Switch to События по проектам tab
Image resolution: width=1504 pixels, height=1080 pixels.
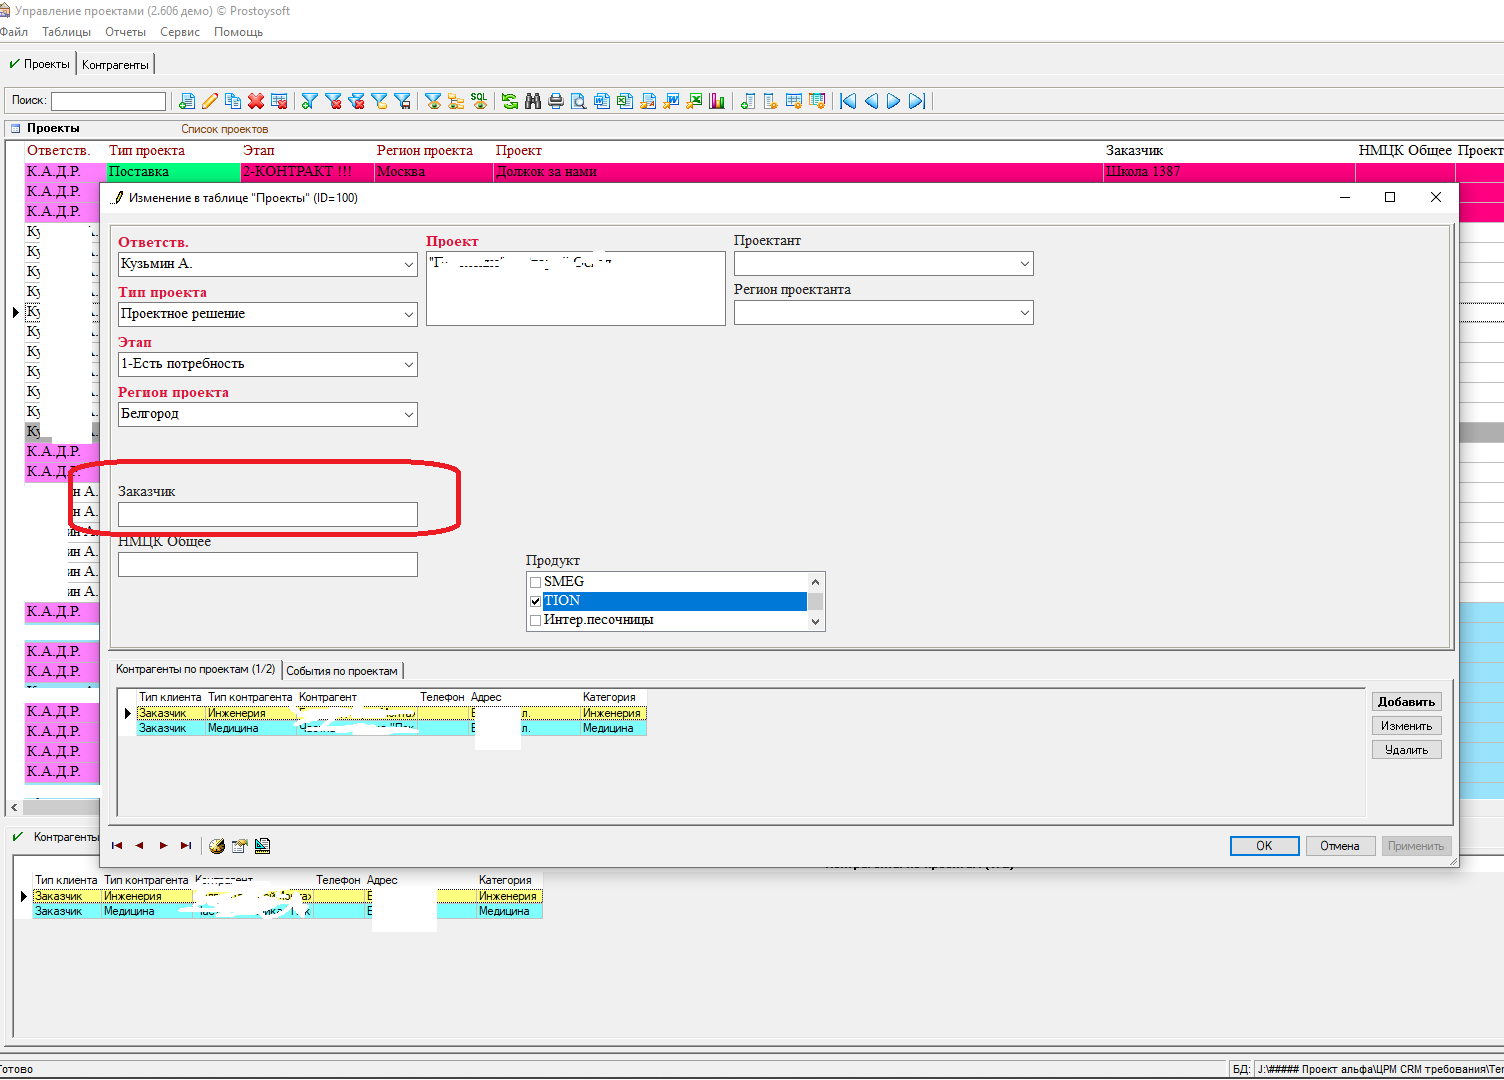(x=342, y=671)
